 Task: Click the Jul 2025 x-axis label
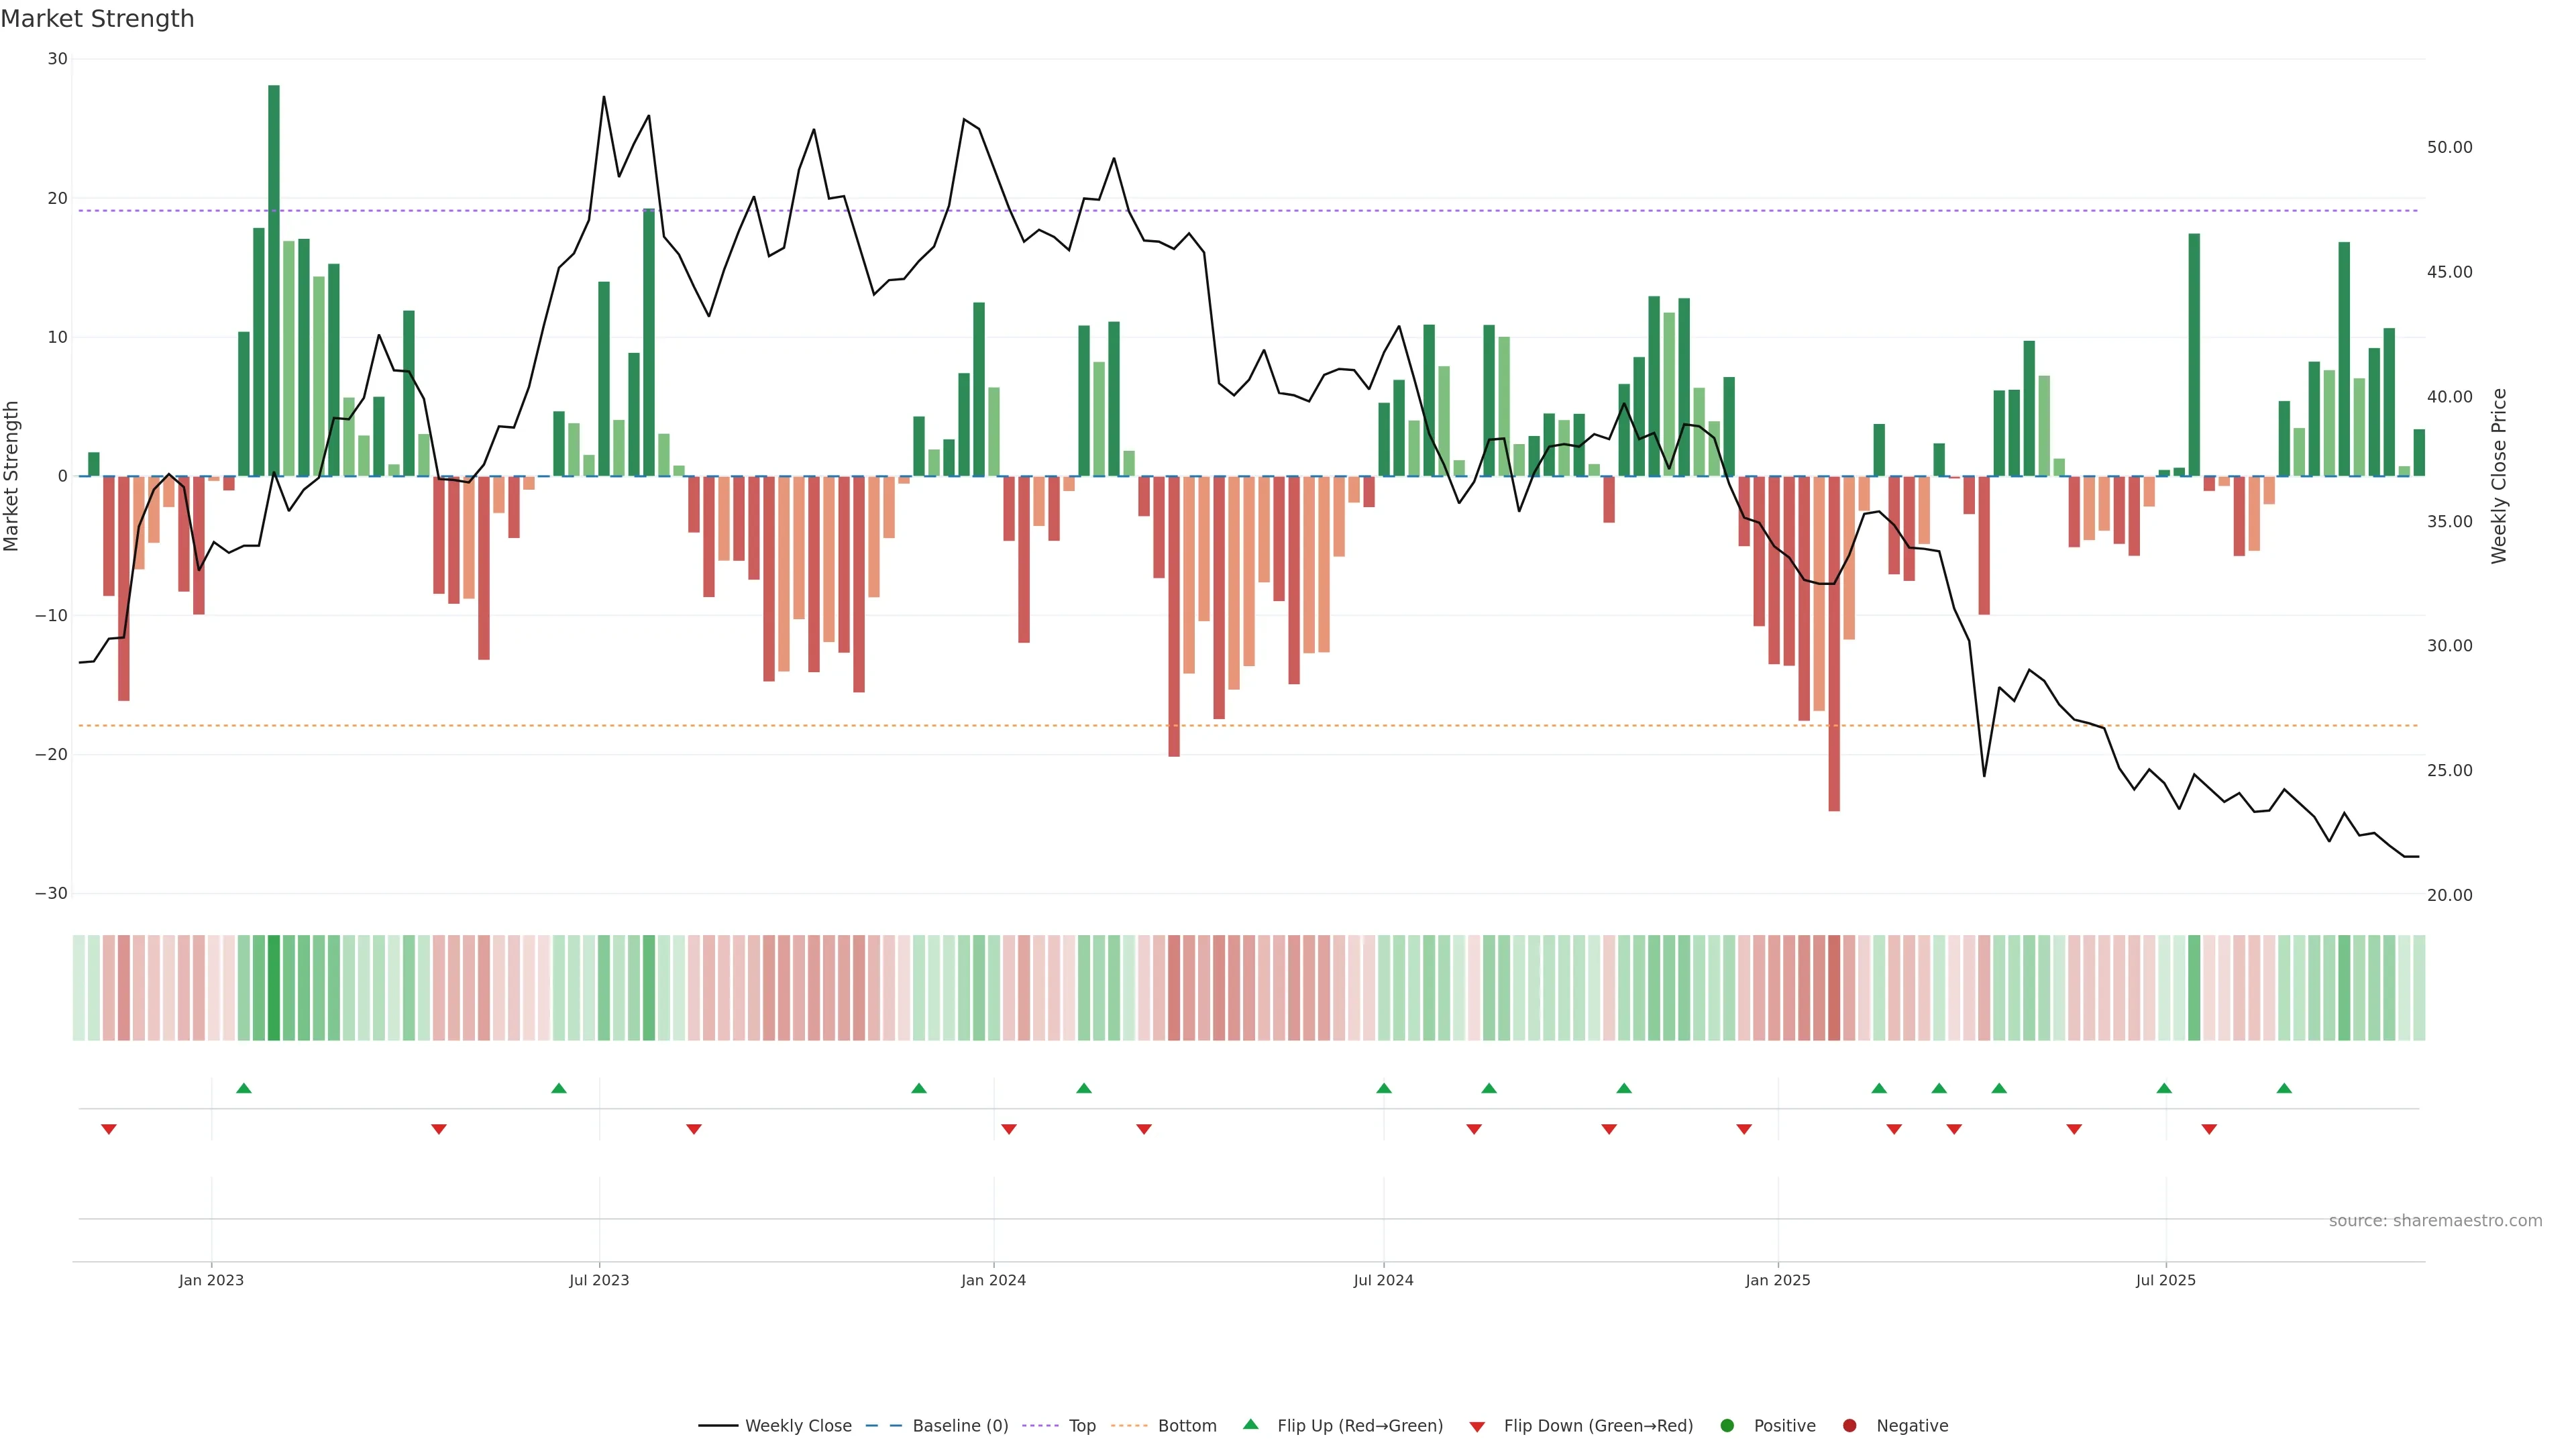pos(2166,1280)
